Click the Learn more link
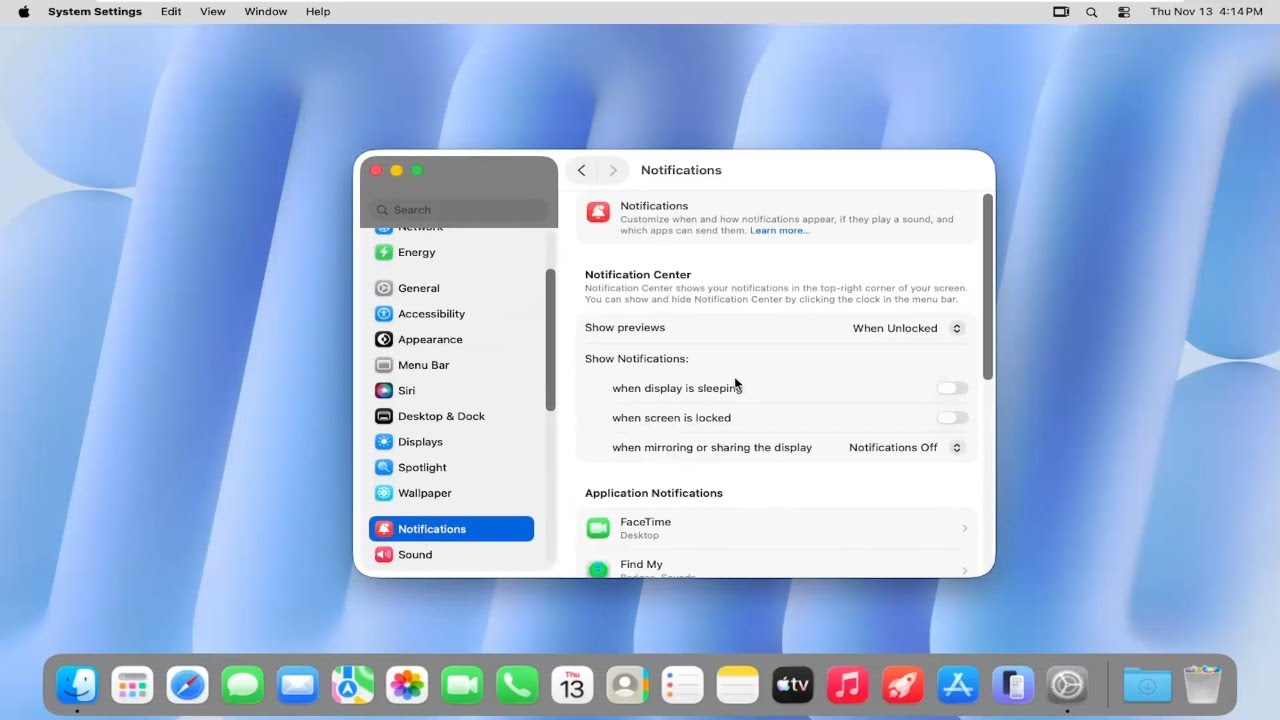 pos(780,231)
